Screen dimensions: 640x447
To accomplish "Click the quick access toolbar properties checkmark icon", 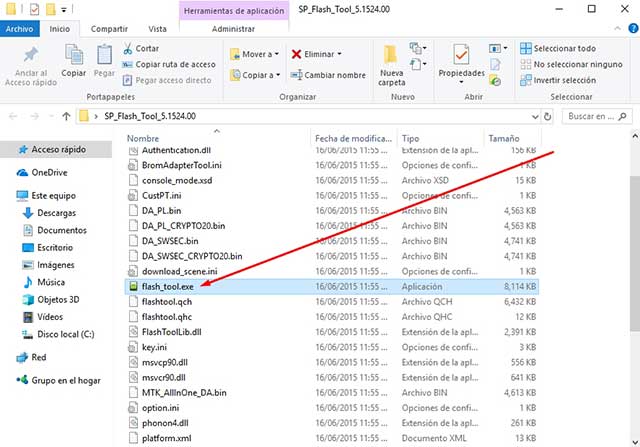I will click(x=34, y=9).
